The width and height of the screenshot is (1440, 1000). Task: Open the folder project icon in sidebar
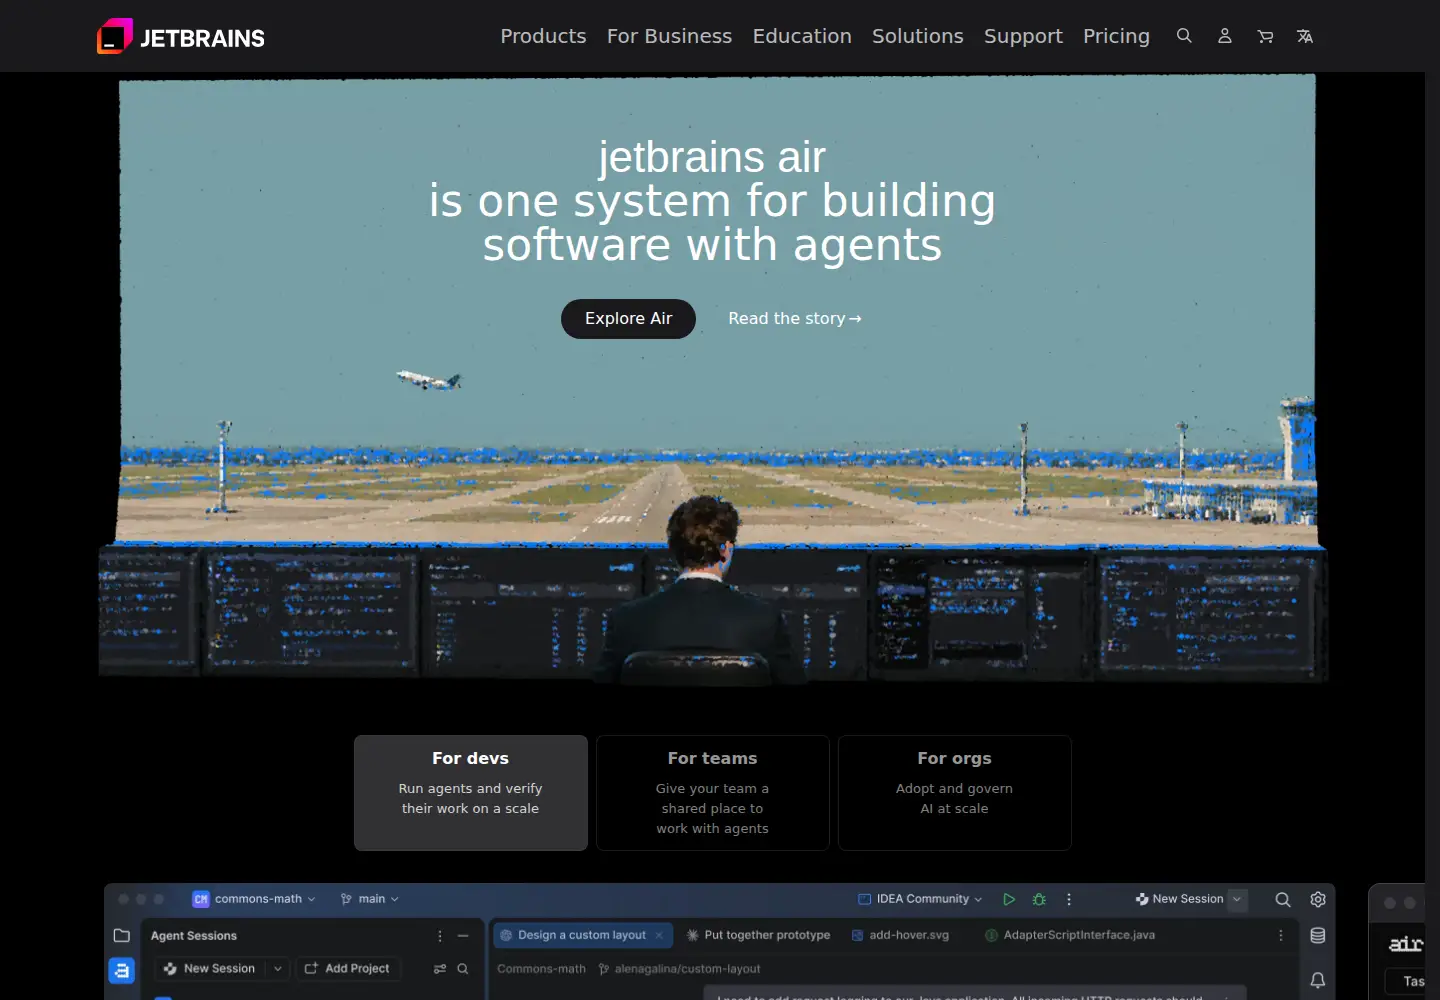coord(122,935)
